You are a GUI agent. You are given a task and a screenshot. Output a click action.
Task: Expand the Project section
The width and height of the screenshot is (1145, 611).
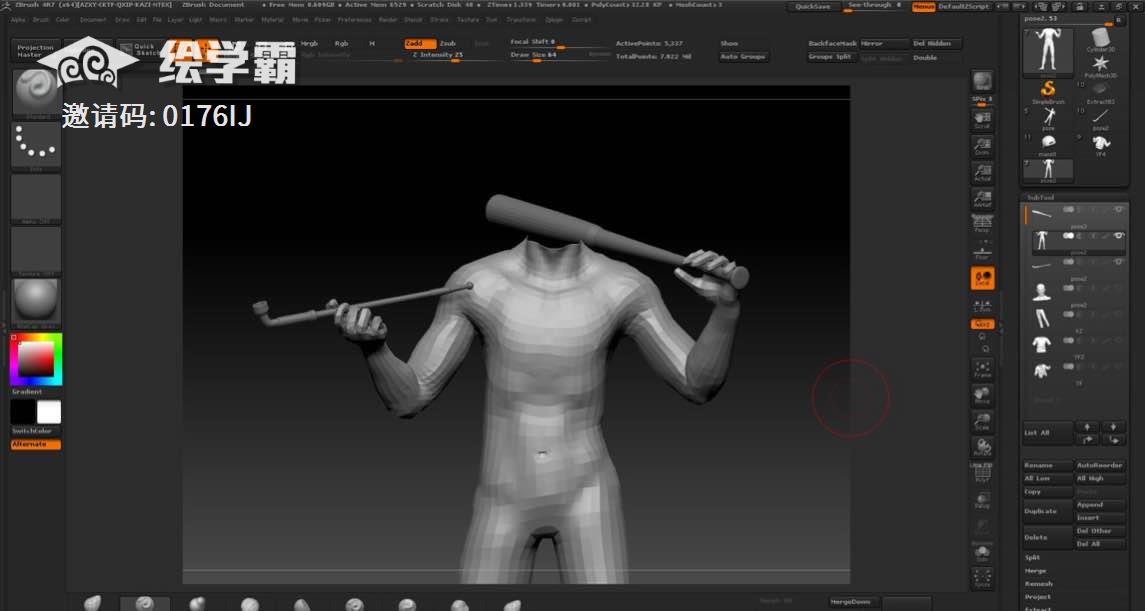tap(1038, 597)
